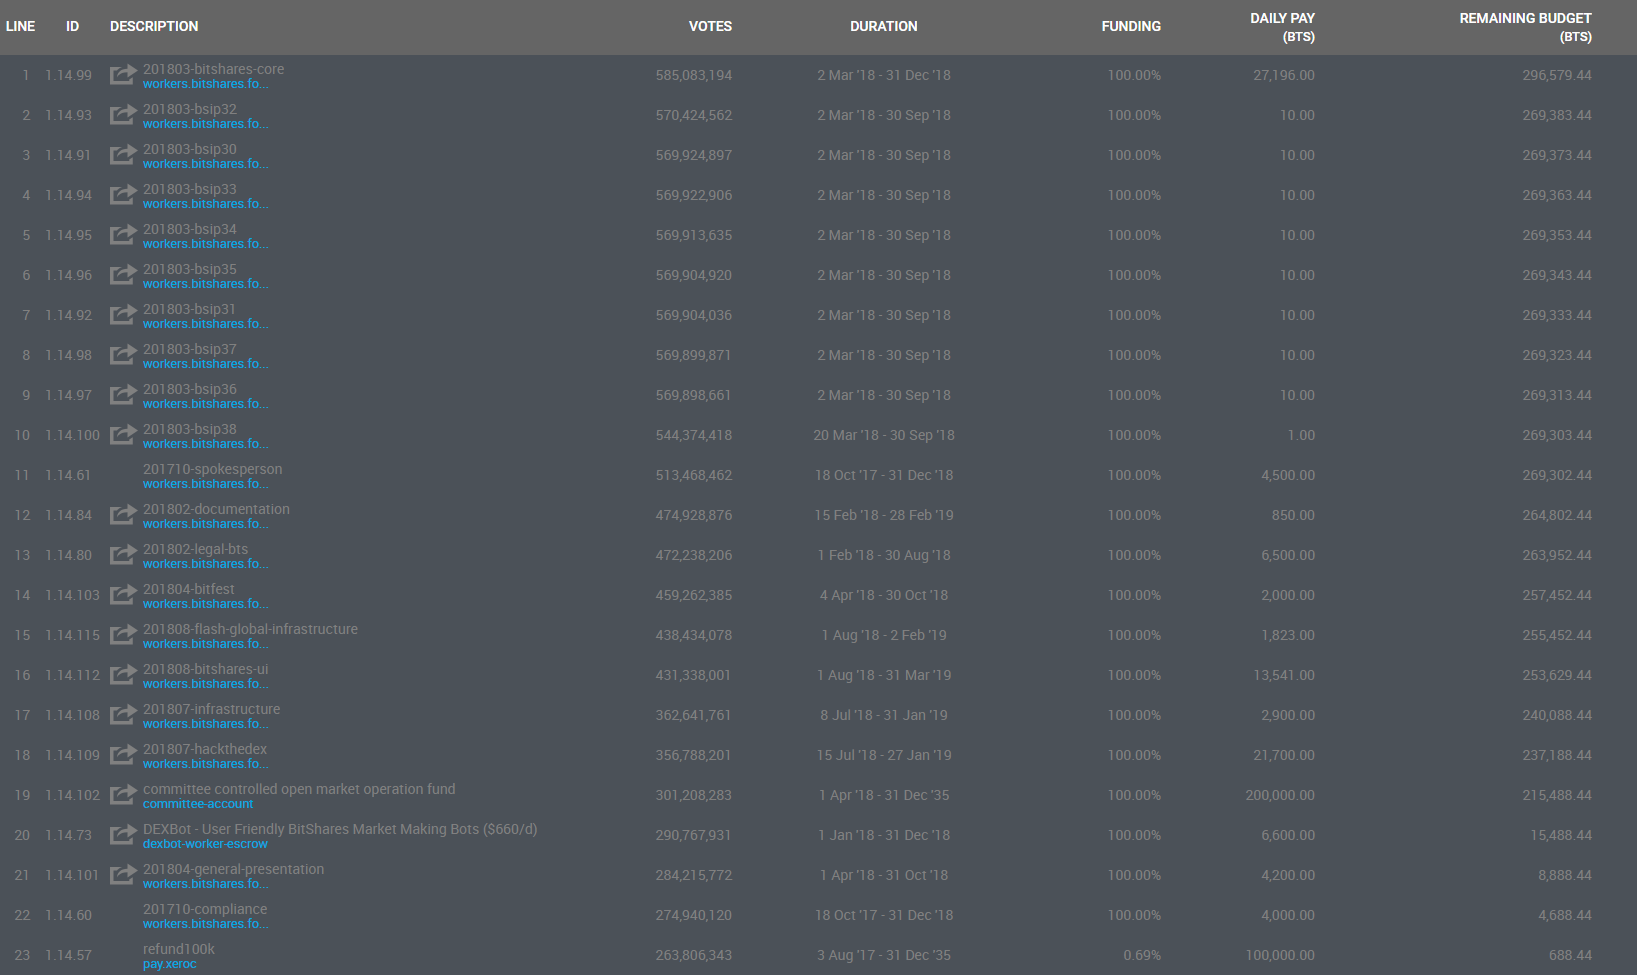Image resolution: width=1637 pixels, height=975 pixels.
Task: Click vote count 263,806,343
Action: pos(694,955)
